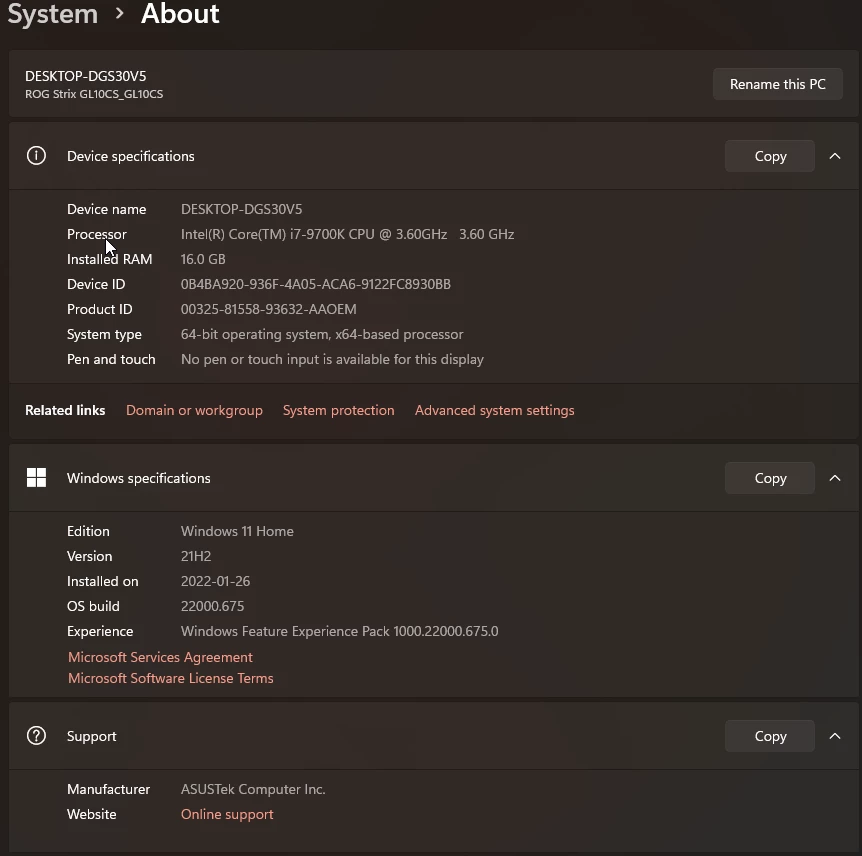Click the 64-bit operating system value

point(322,334)
